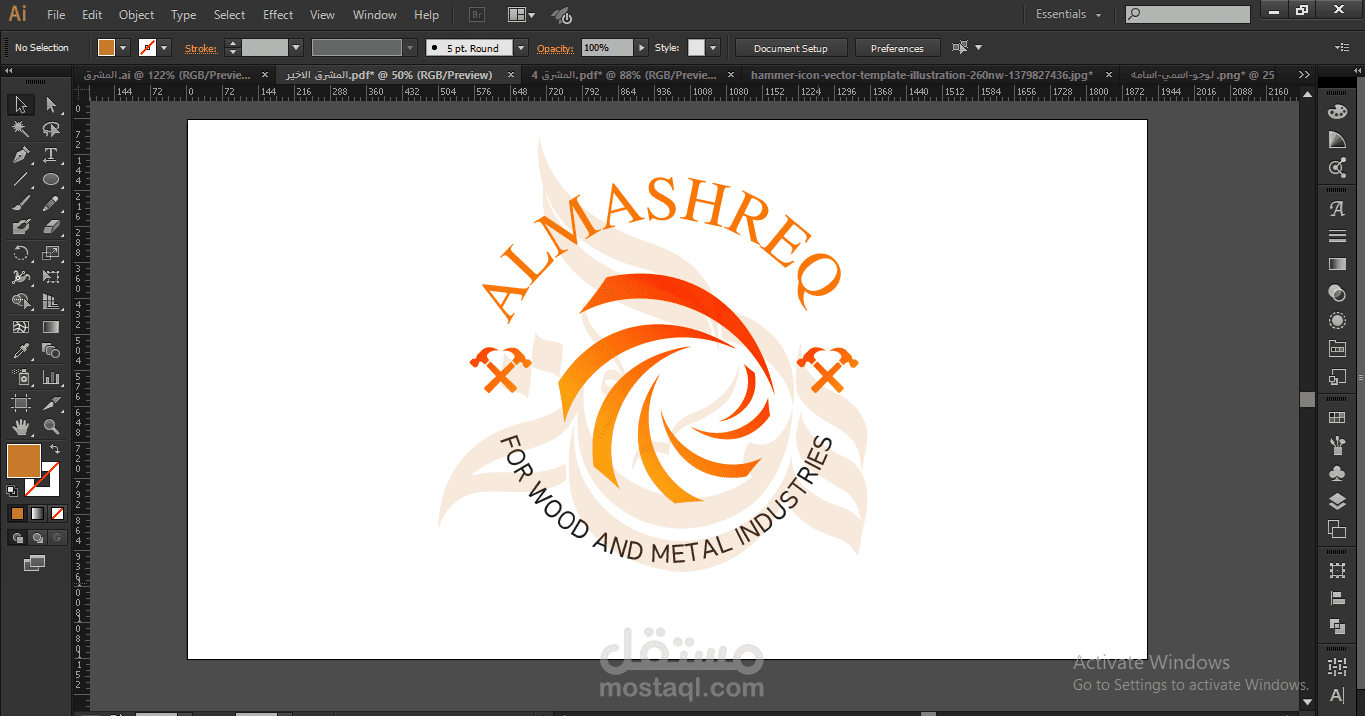The height and width of the screenshot is (716, 1365).
Task: Select the Blend tool
Action: pos(51,351)
